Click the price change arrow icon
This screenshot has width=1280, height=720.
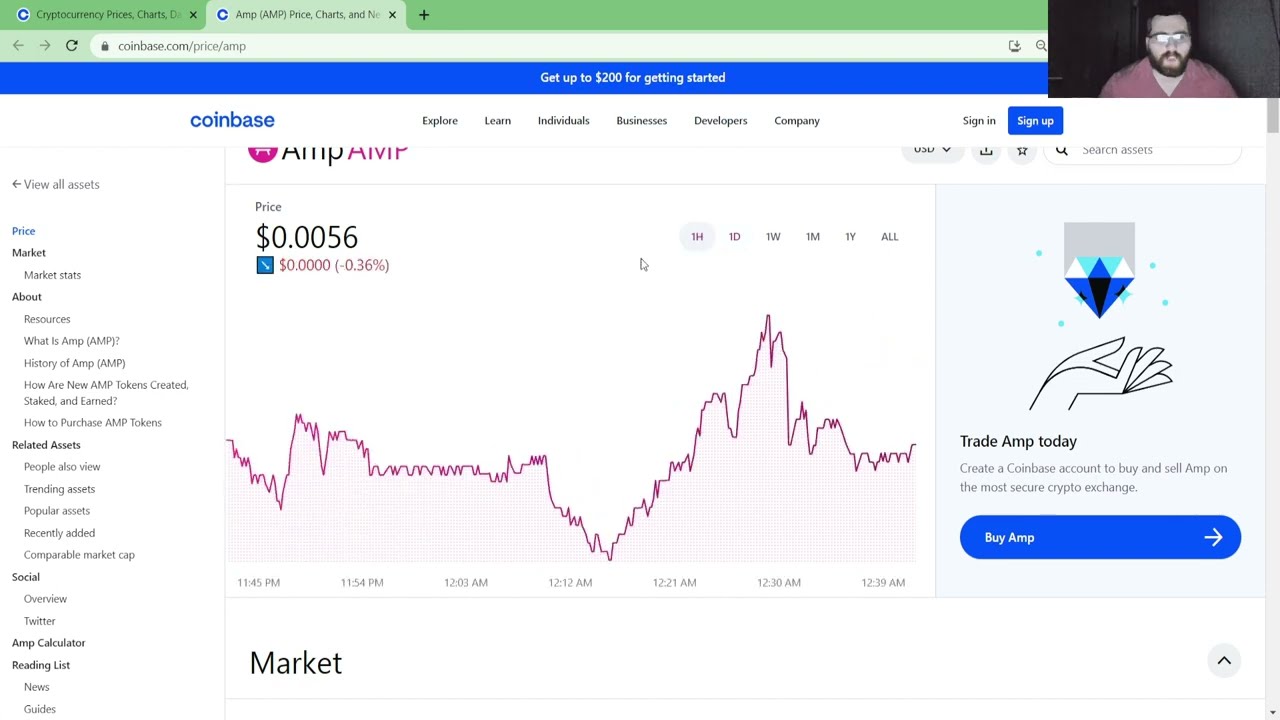[264, 265]
